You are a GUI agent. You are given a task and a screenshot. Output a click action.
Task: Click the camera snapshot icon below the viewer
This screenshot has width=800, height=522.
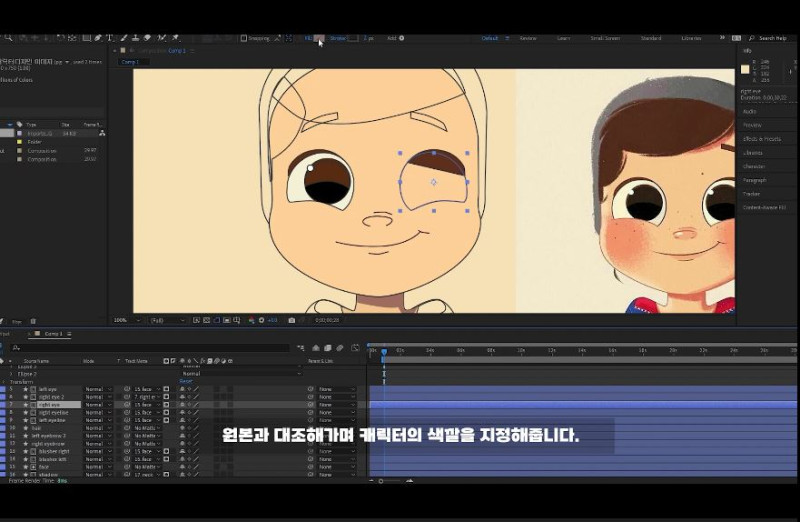pos(292,320)
